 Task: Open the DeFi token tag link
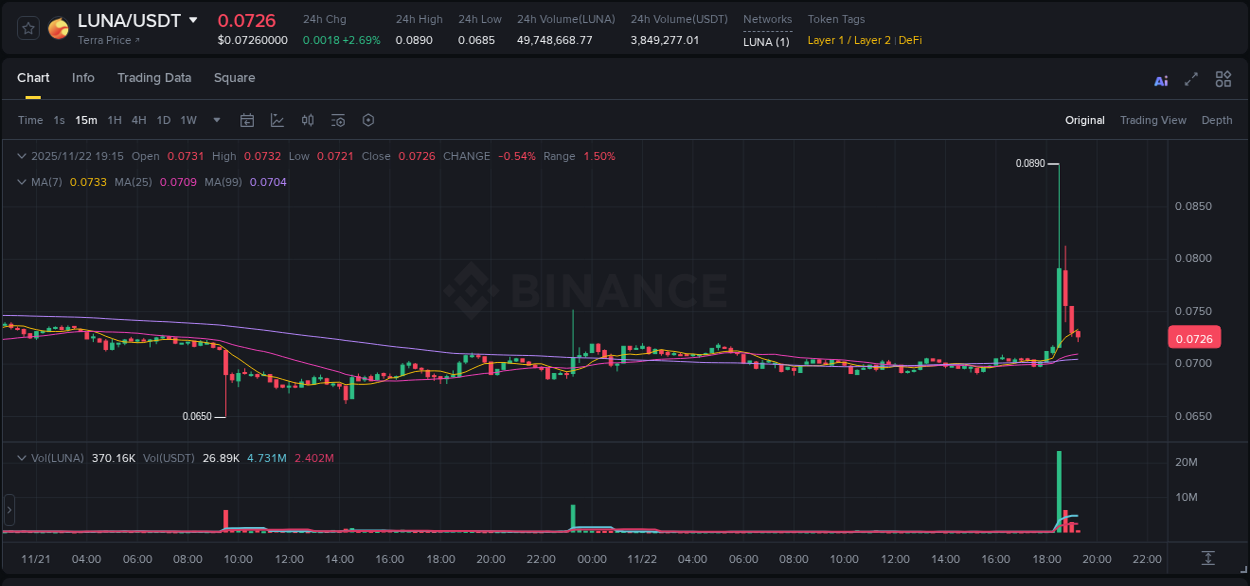[x=910, y=40]
